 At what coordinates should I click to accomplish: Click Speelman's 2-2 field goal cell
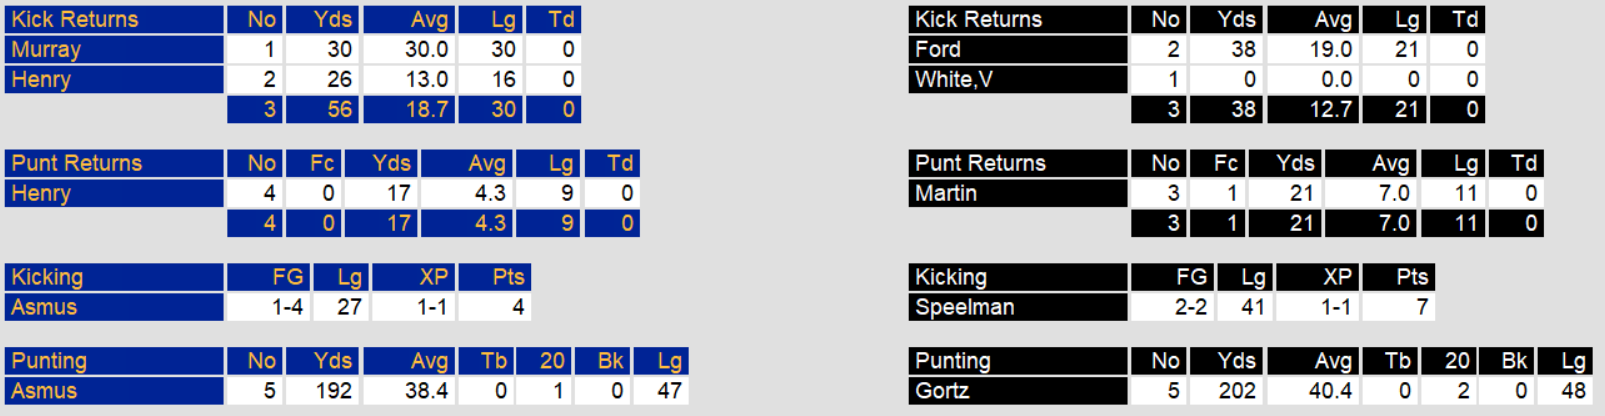(1190, 308)
